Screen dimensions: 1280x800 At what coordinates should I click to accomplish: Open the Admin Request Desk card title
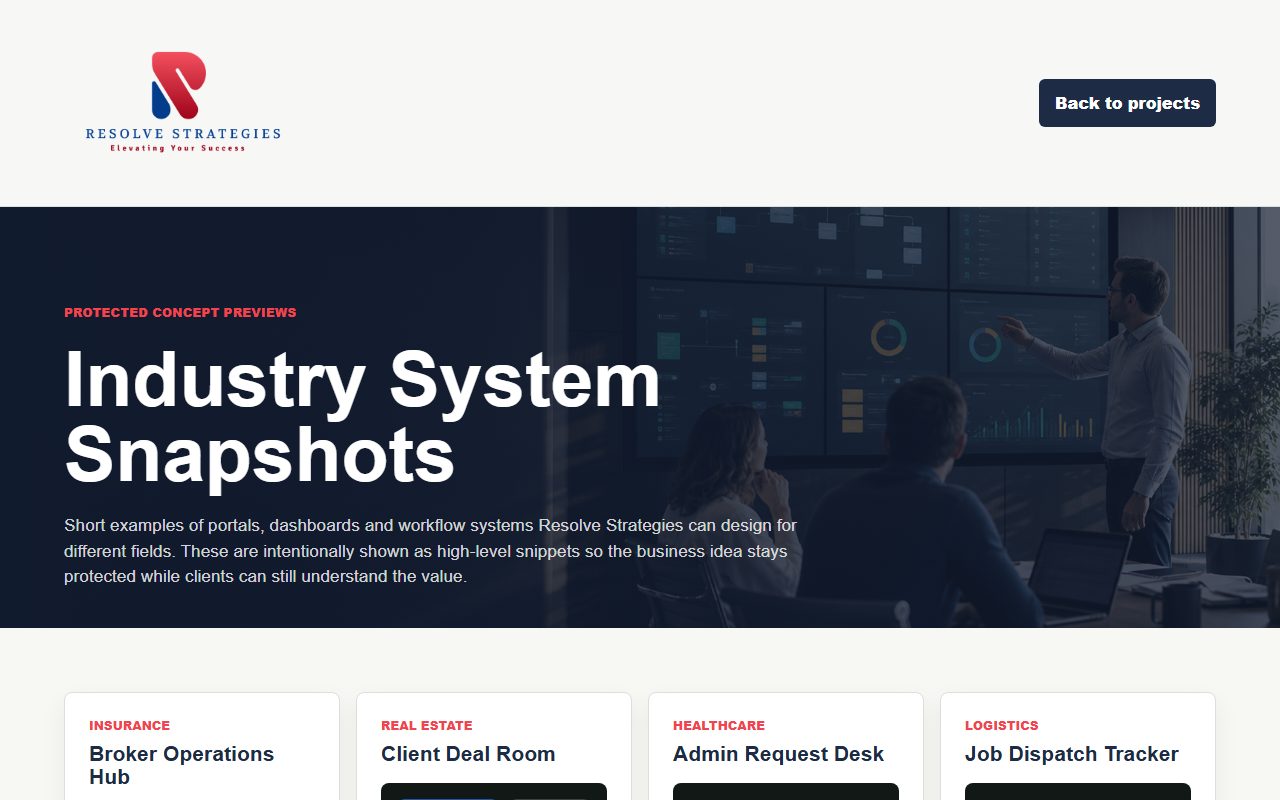(778, 754)
